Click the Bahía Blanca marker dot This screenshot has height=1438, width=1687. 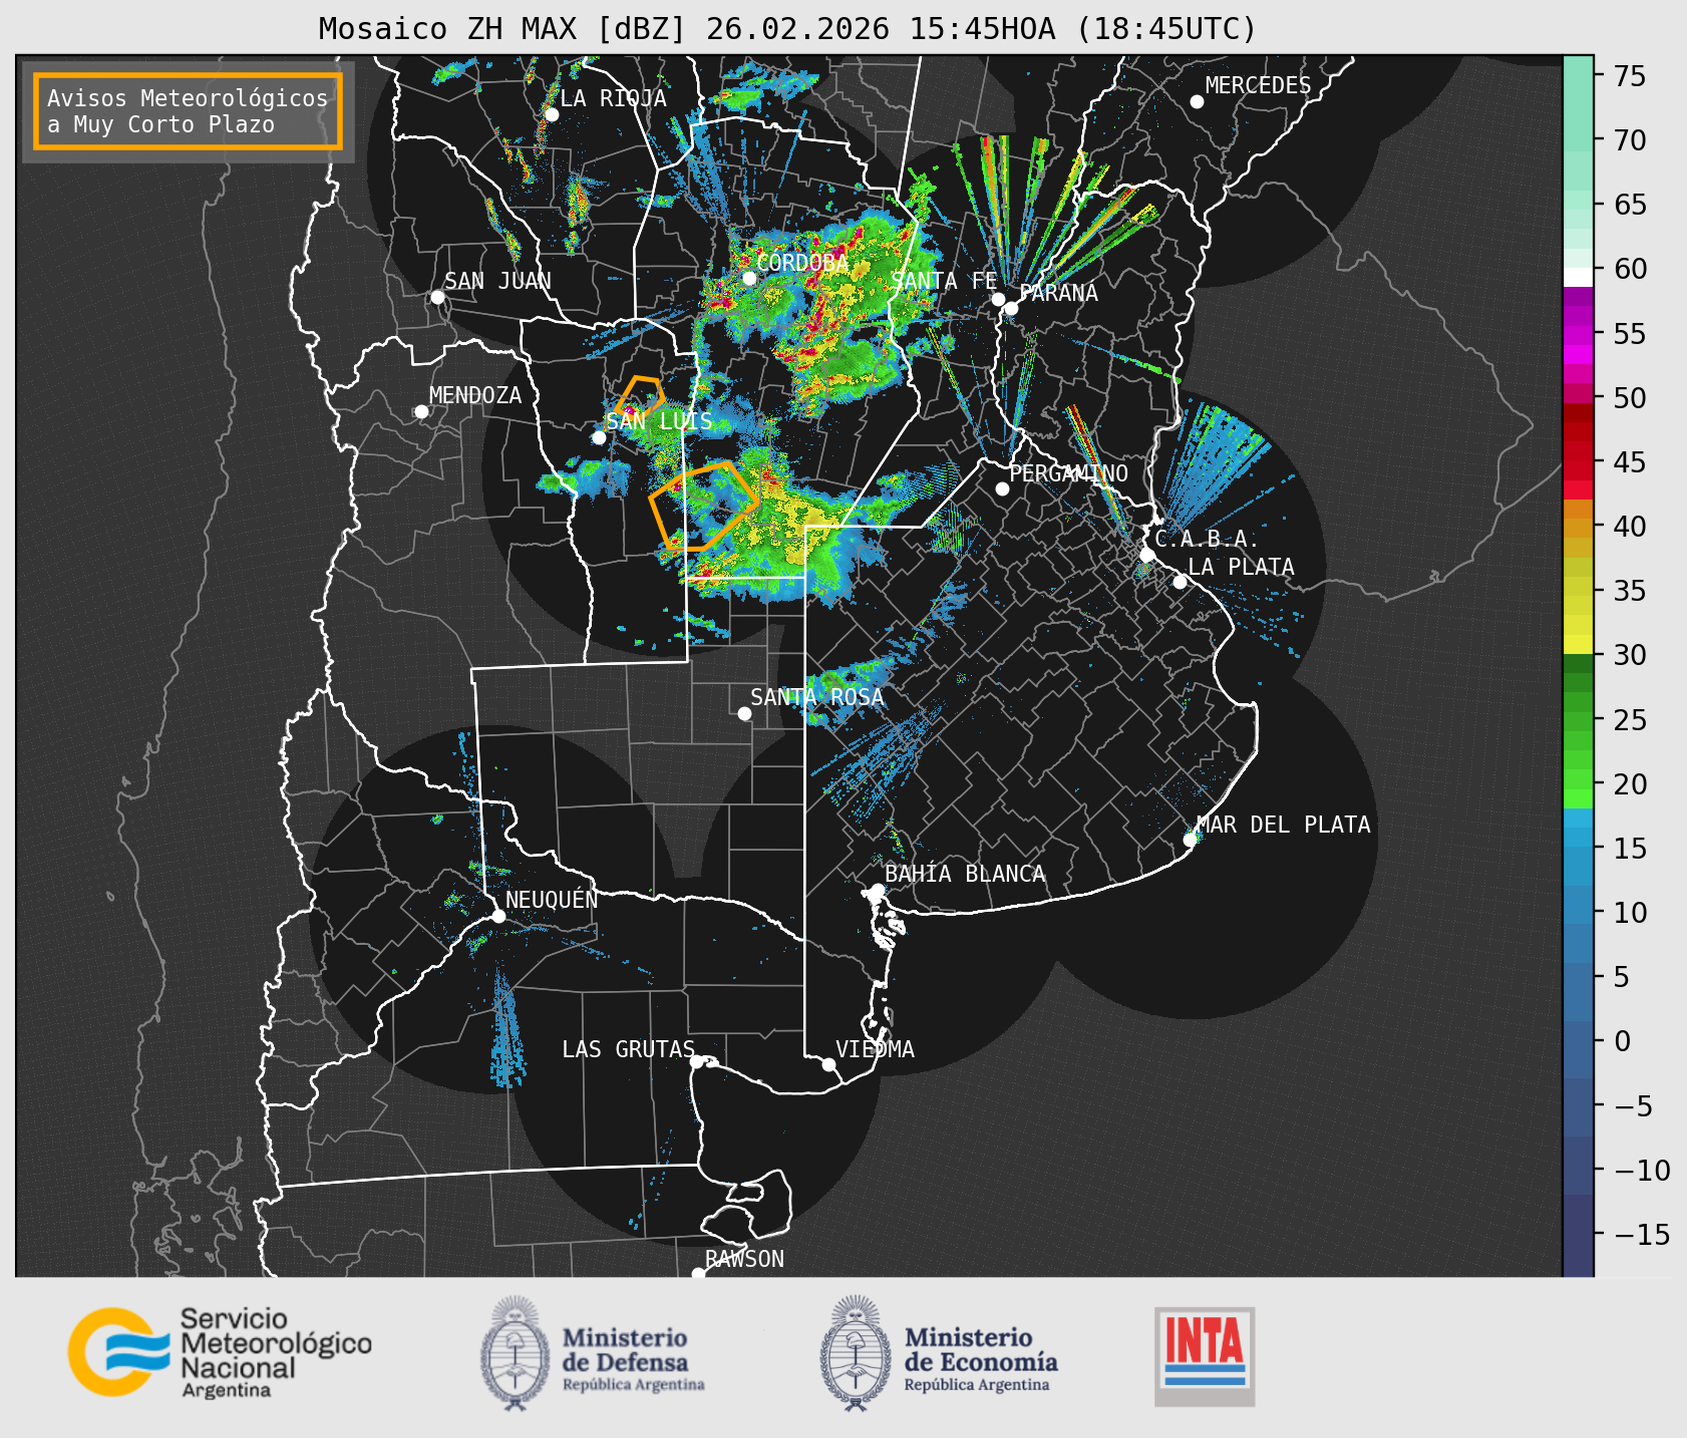click(877, 890)
